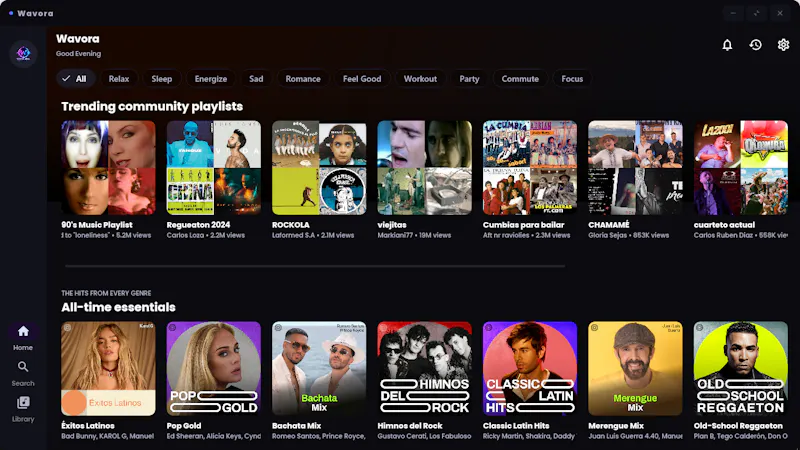Click the Cumbias para bailar title
The image size is (800, 450).
point(523,224)
